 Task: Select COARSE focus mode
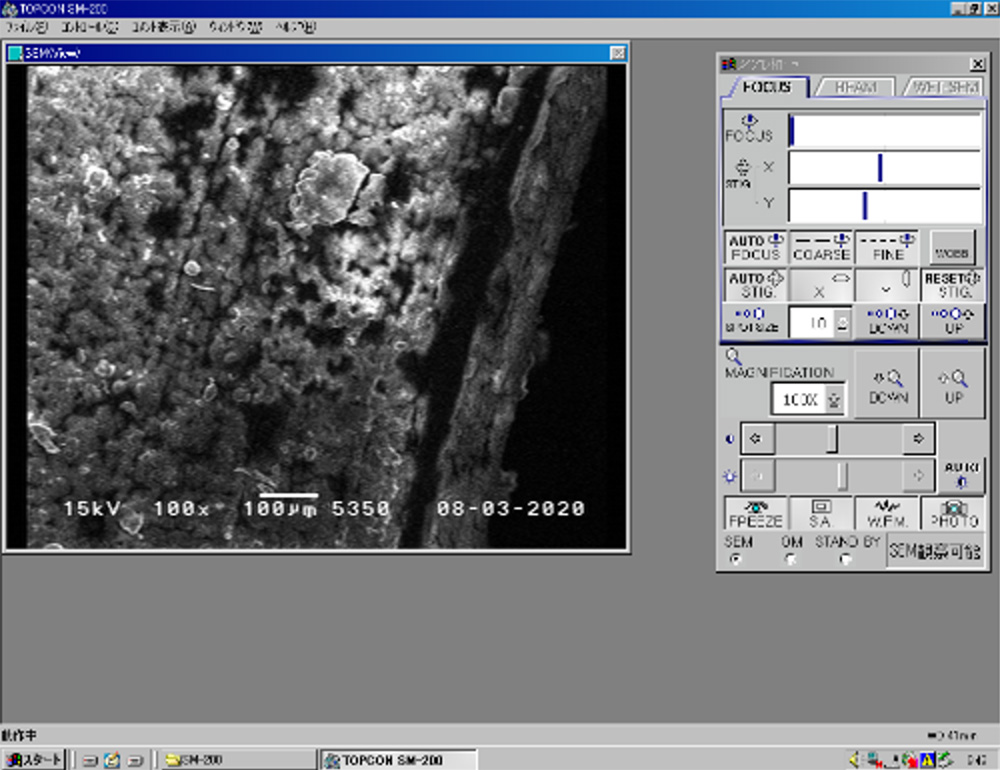pyautogui.click(x=821, y=248)
